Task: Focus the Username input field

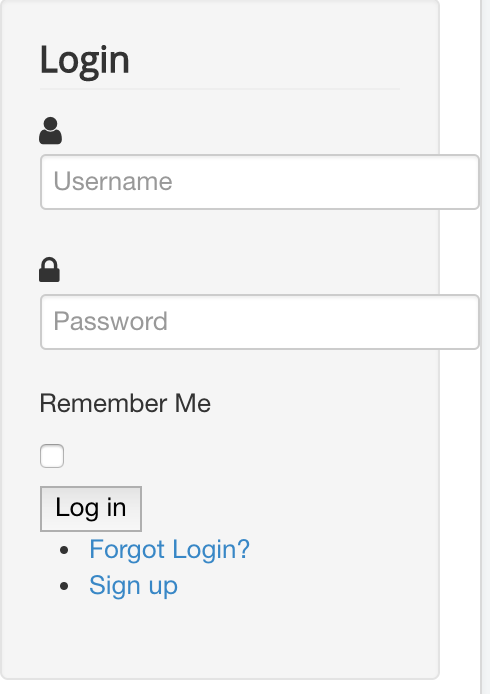Action: [x=260, y=182]
